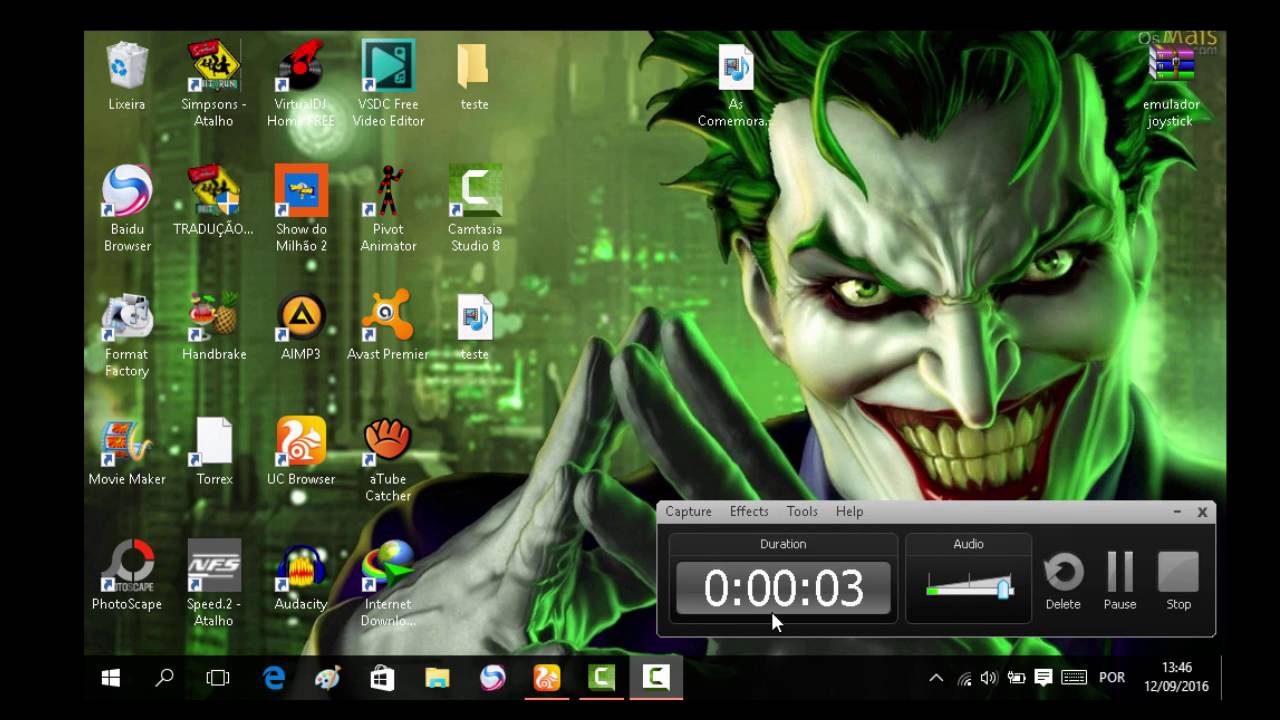This screenshot has height=720, width=1280.
Task: Pause the recording
Action: pyautogui.click(x=1120, y=580)
